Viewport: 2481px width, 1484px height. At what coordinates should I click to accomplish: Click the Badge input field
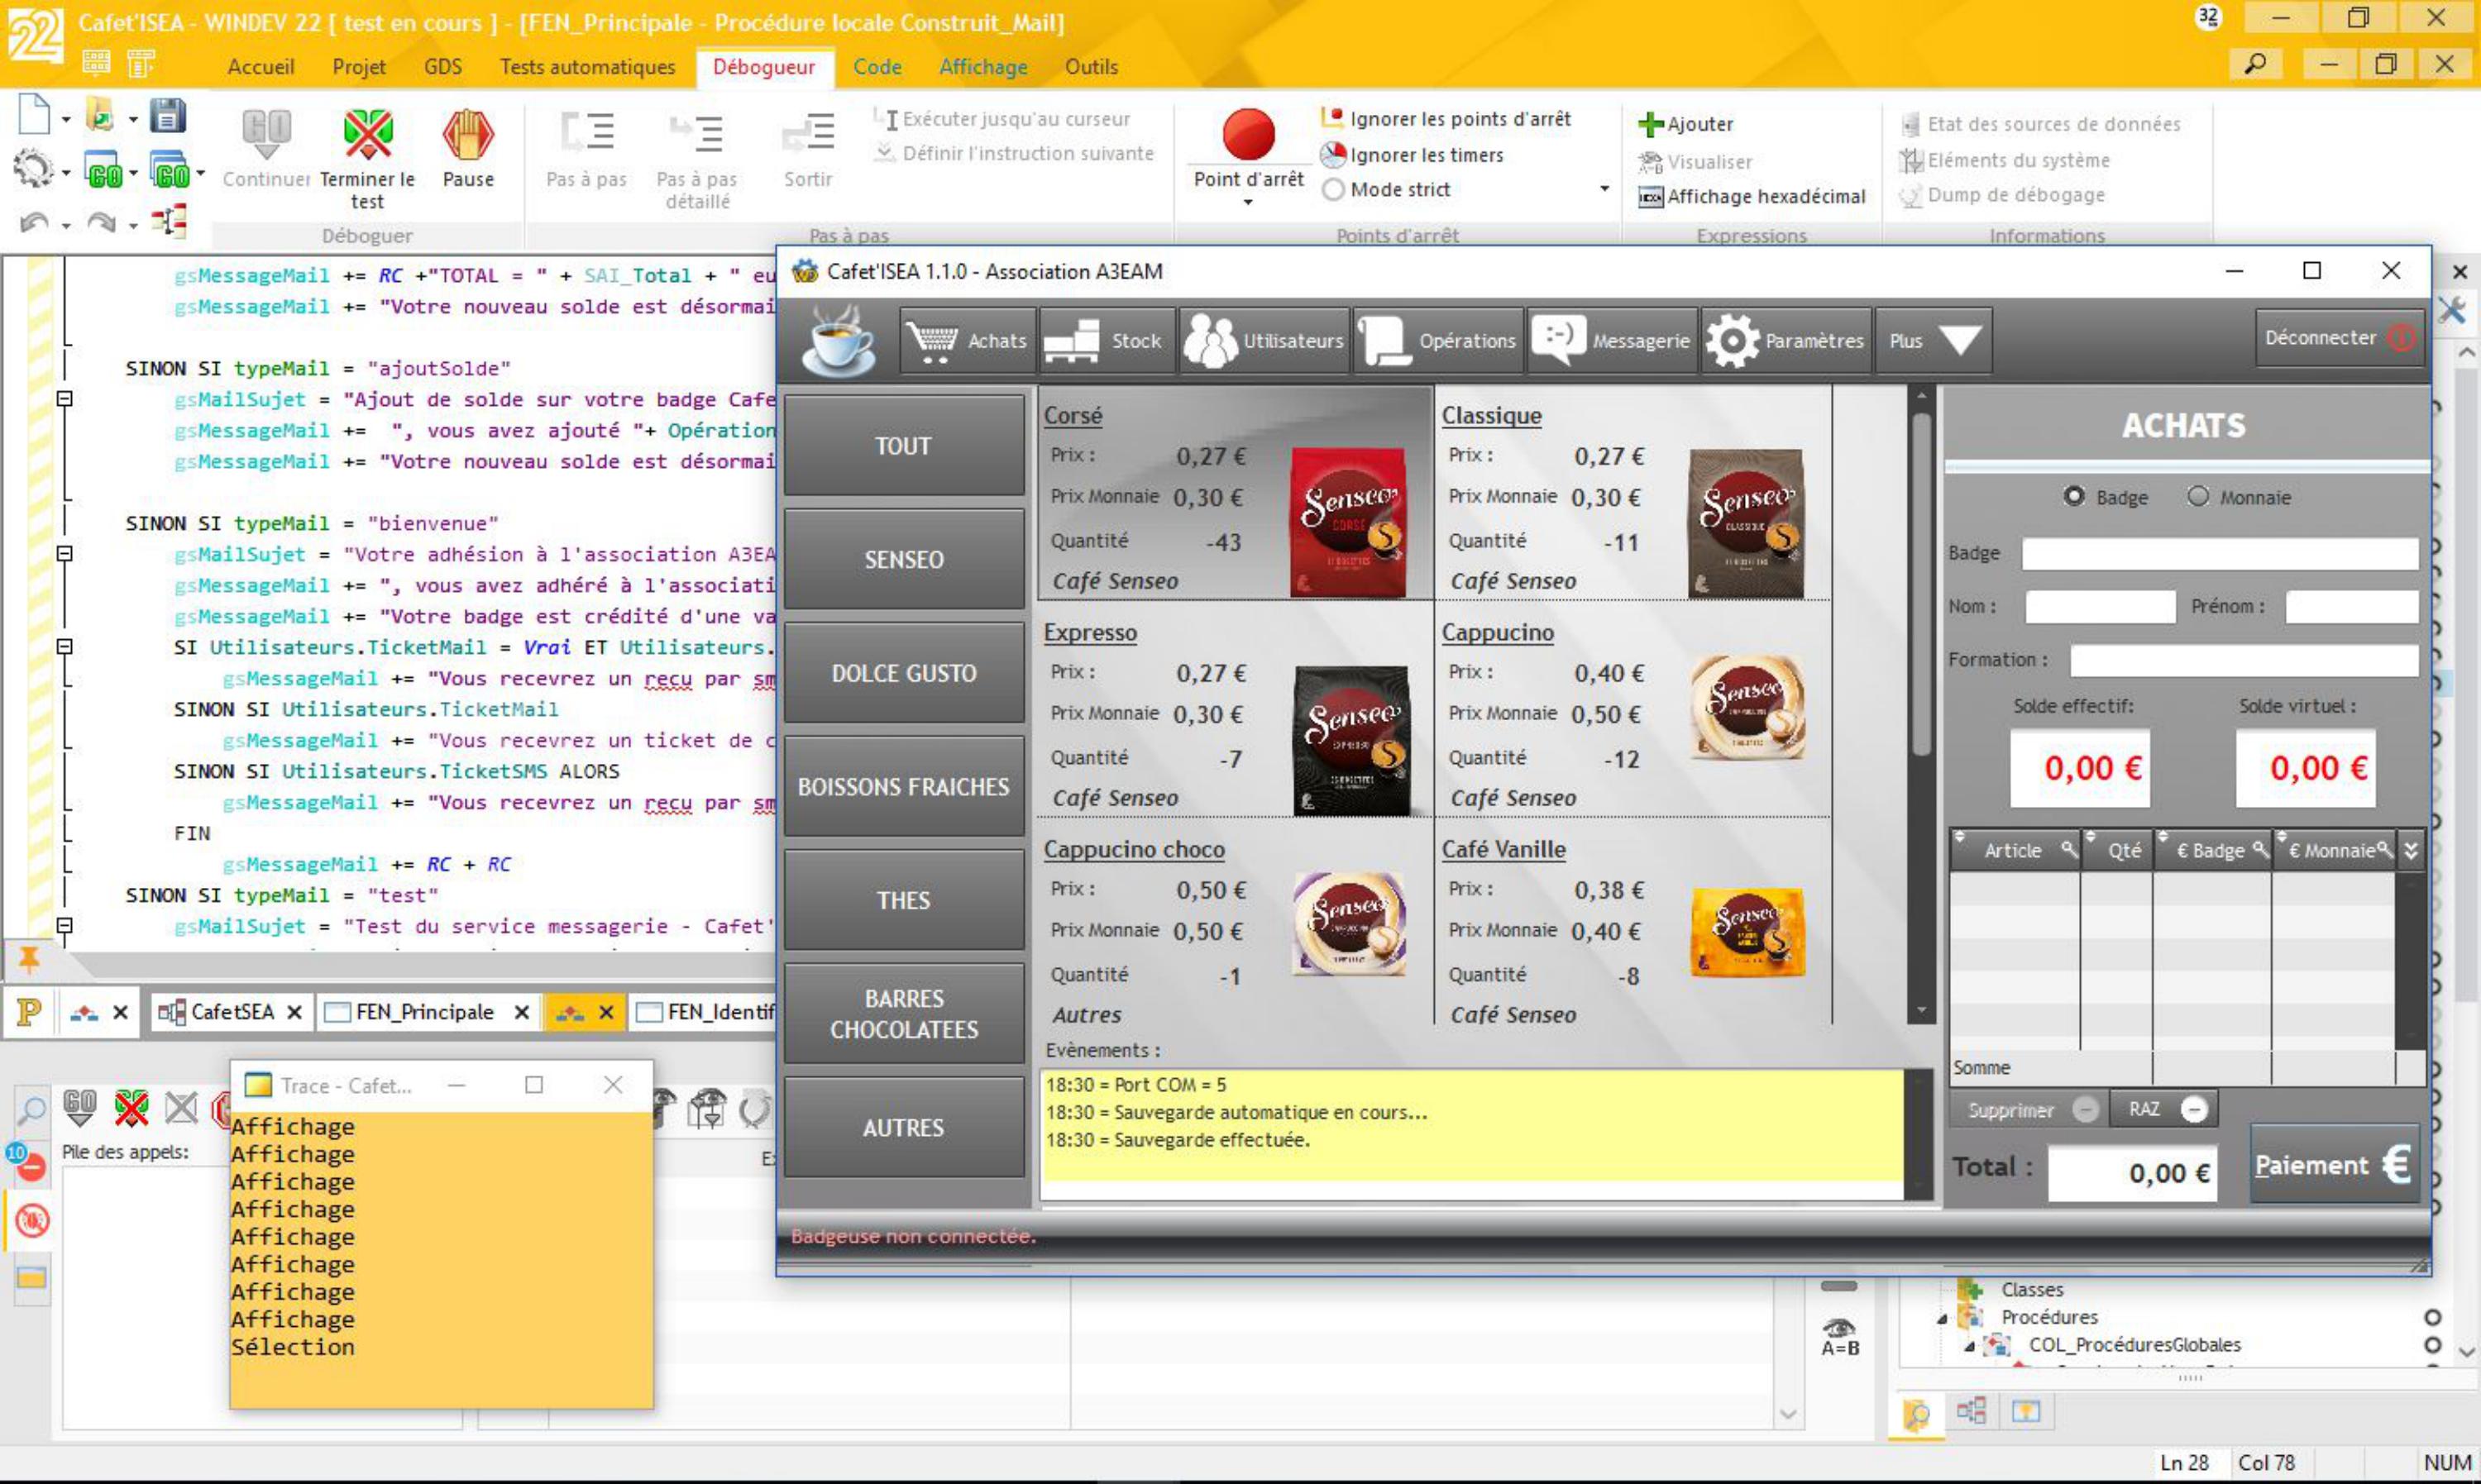(2219, 553)
